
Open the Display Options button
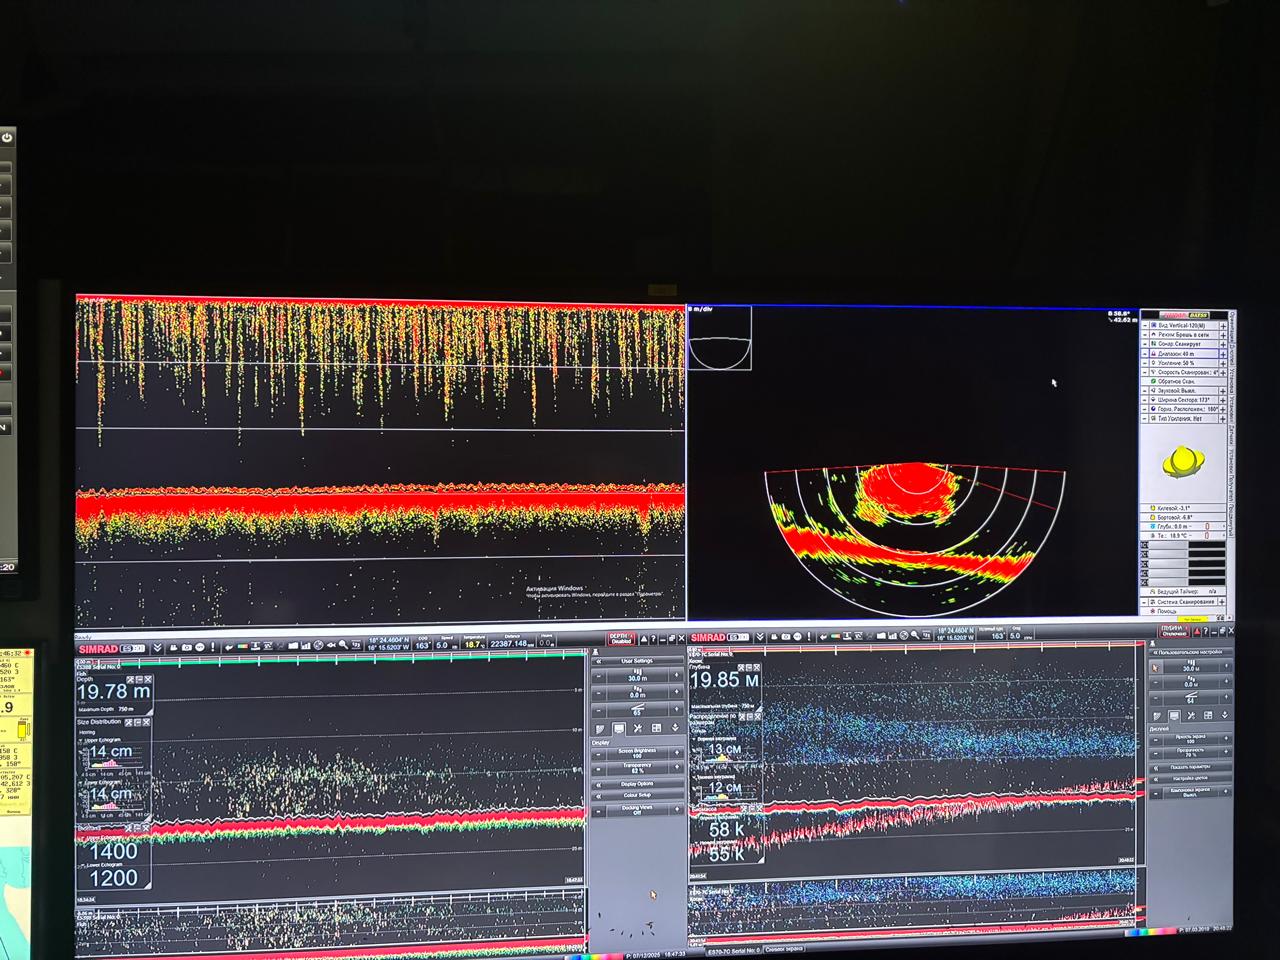tap(637, 784)
